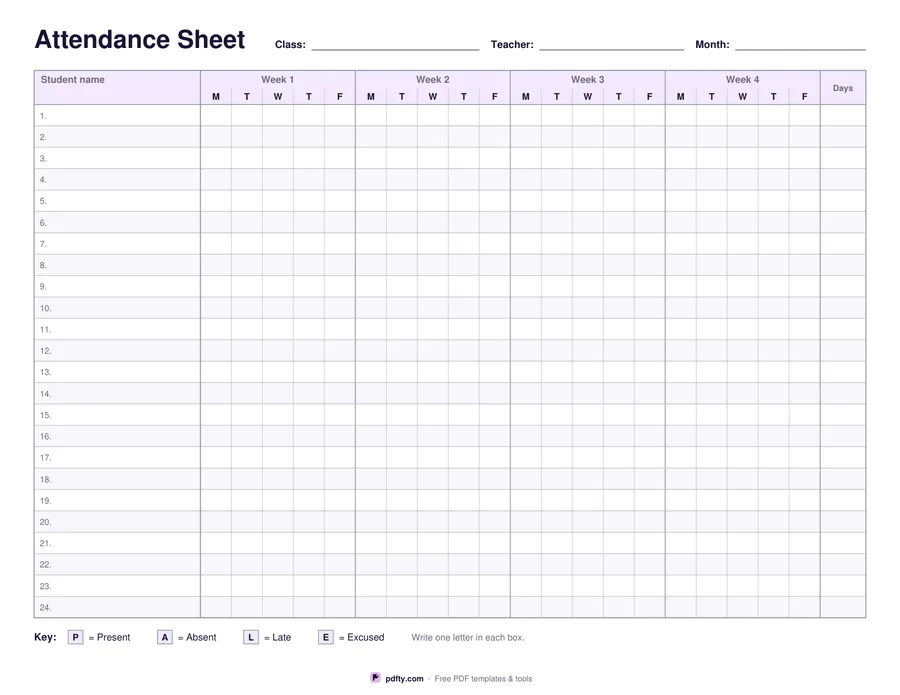Click the Key: label

tap(45, 637)
